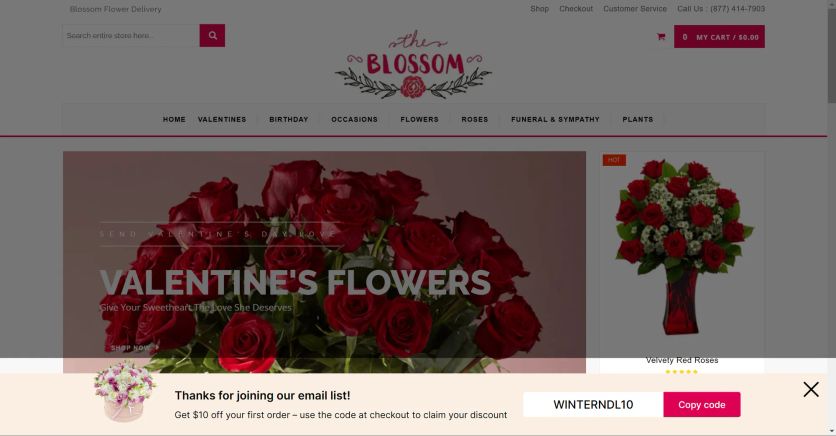The width and height of the screenshot is (836, 436).
Task: Open the Birthday menu
Action: [x=288, y=119]
